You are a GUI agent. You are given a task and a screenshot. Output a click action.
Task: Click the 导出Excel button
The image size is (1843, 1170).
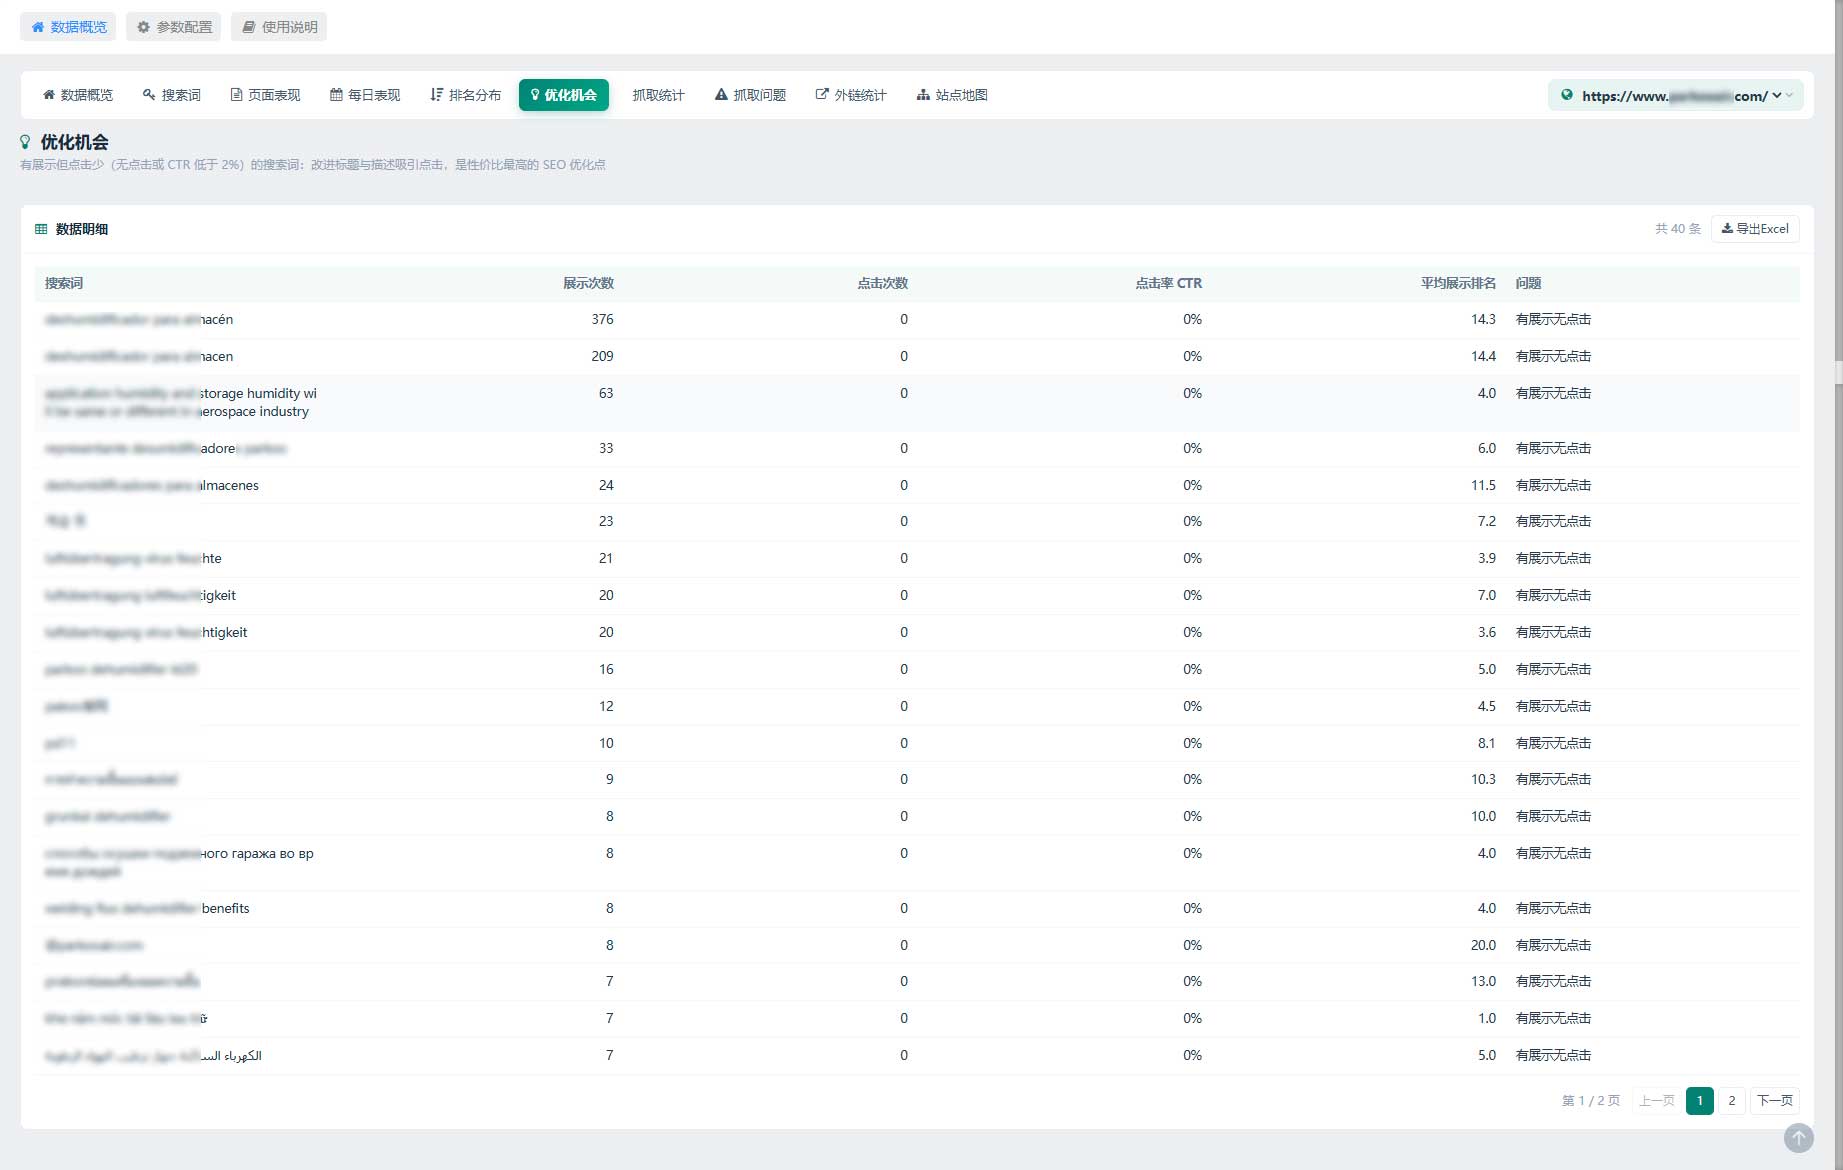pyautogui.click(x=1755, y=229)
